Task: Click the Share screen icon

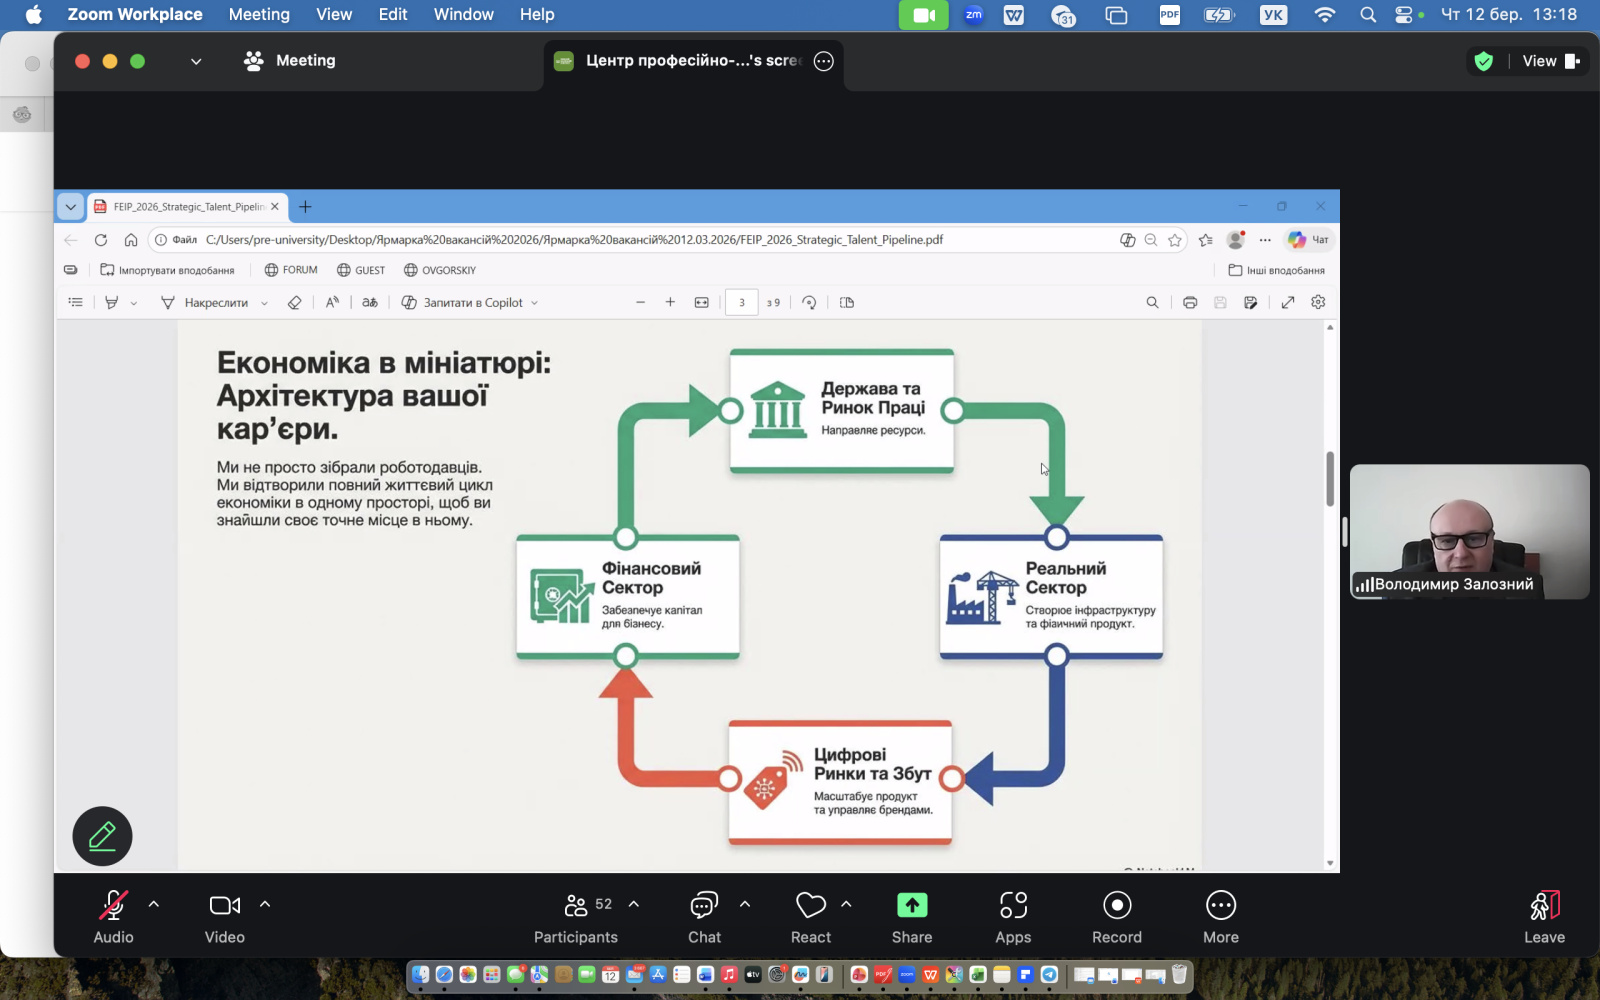Action: [911, 906]
